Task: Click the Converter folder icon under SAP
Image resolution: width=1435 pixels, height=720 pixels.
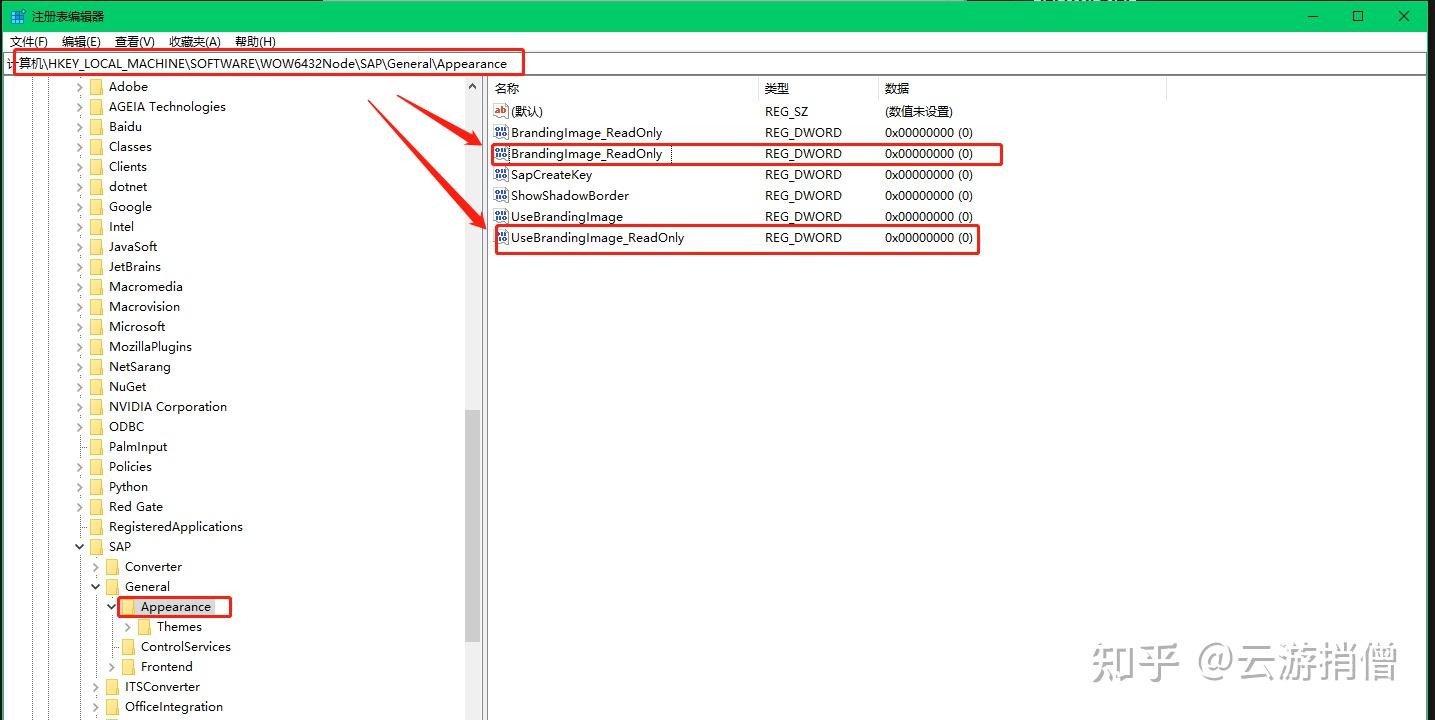Action: point(112,567)
